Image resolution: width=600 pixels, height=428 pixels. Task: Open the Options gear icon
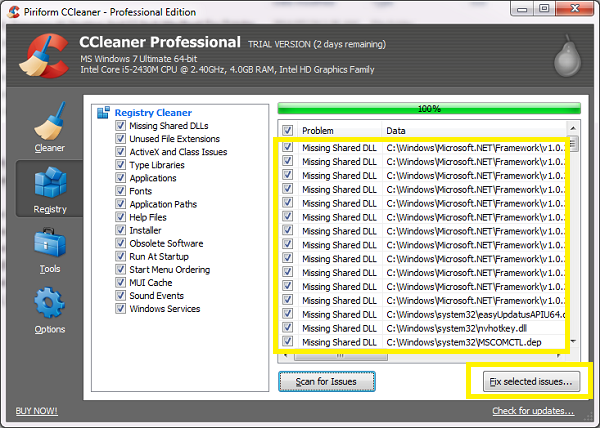tap(49, 303)
